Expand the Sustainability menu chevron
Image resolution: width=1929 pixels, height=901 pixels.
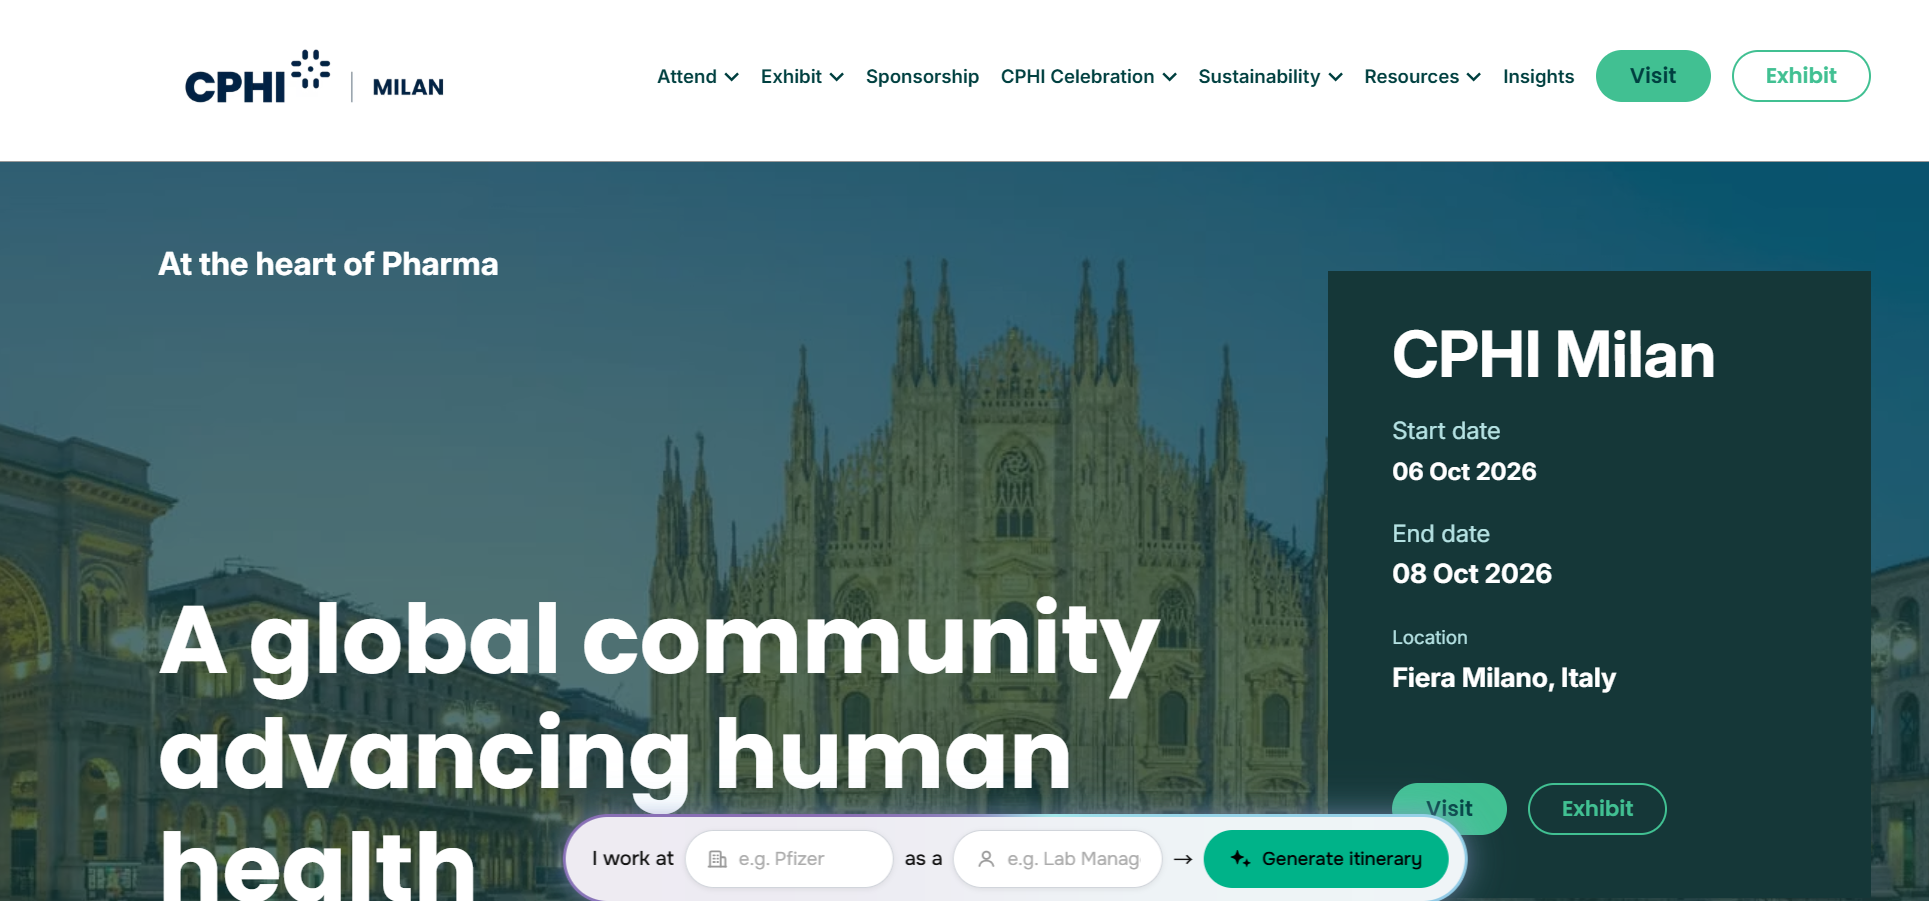pos(1336,77)
